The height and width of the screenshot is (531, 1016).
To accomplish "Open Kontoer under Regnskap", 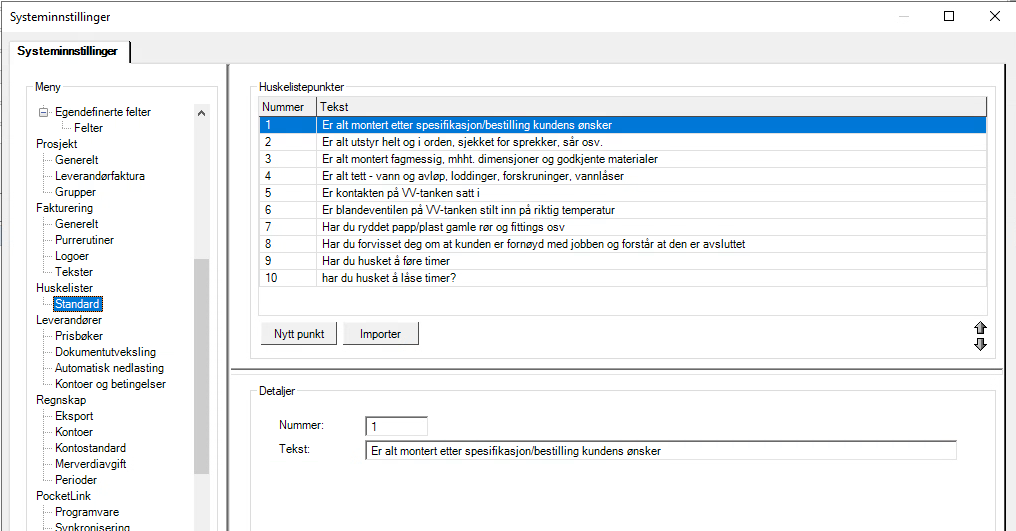I will point(74,432).
